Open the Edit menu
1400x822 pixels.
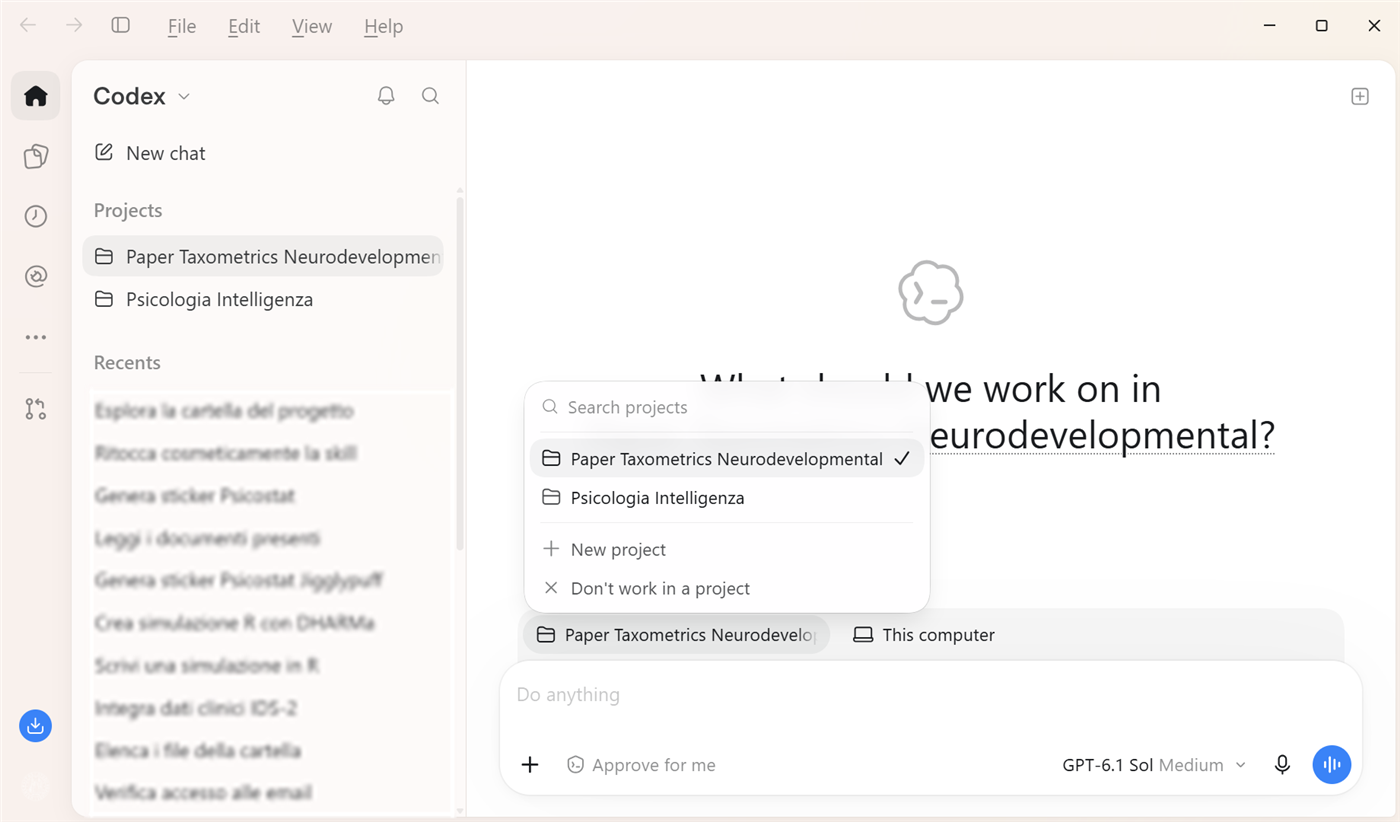244,27
